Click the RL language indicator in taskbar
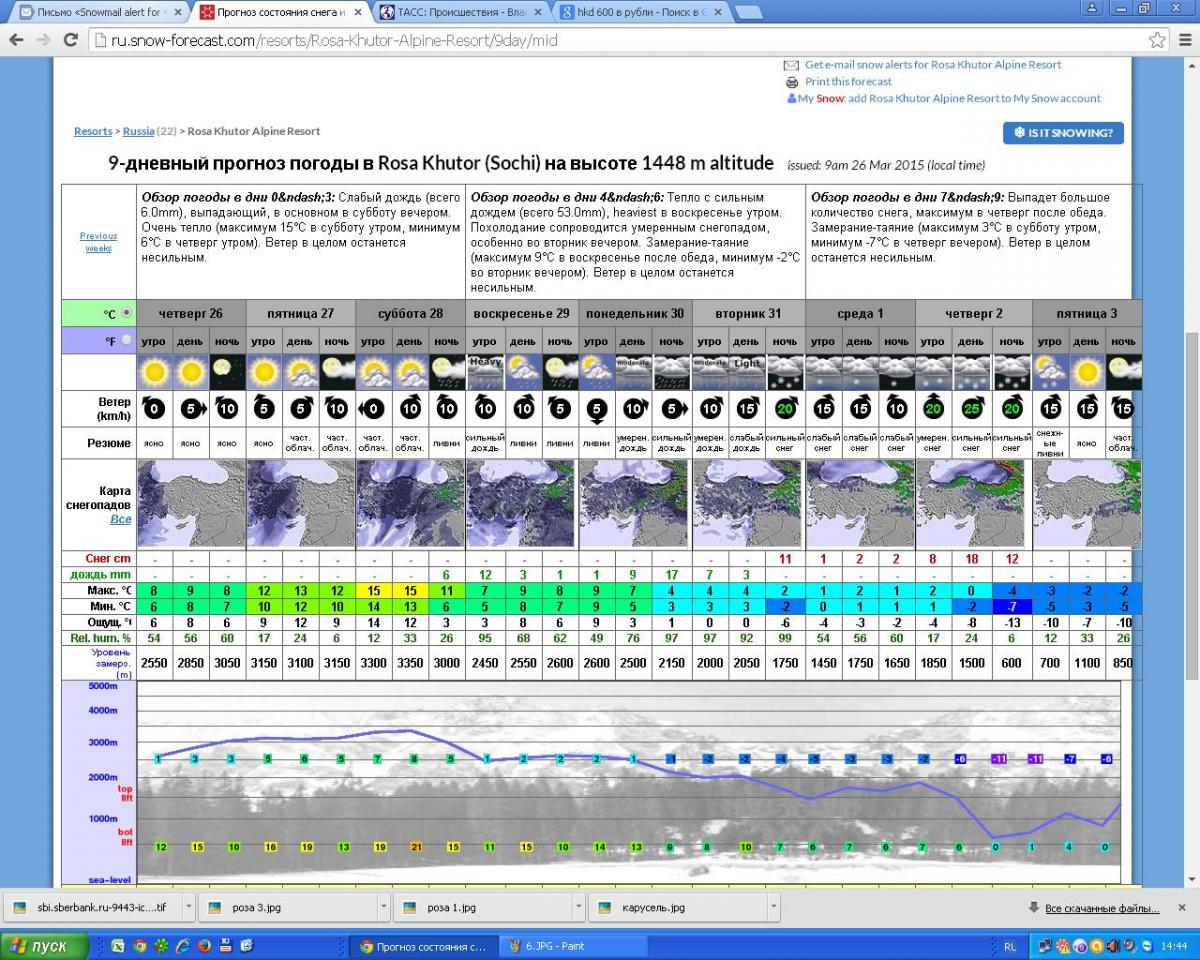Screen dimensions: 1200x960 [1010, 946]
